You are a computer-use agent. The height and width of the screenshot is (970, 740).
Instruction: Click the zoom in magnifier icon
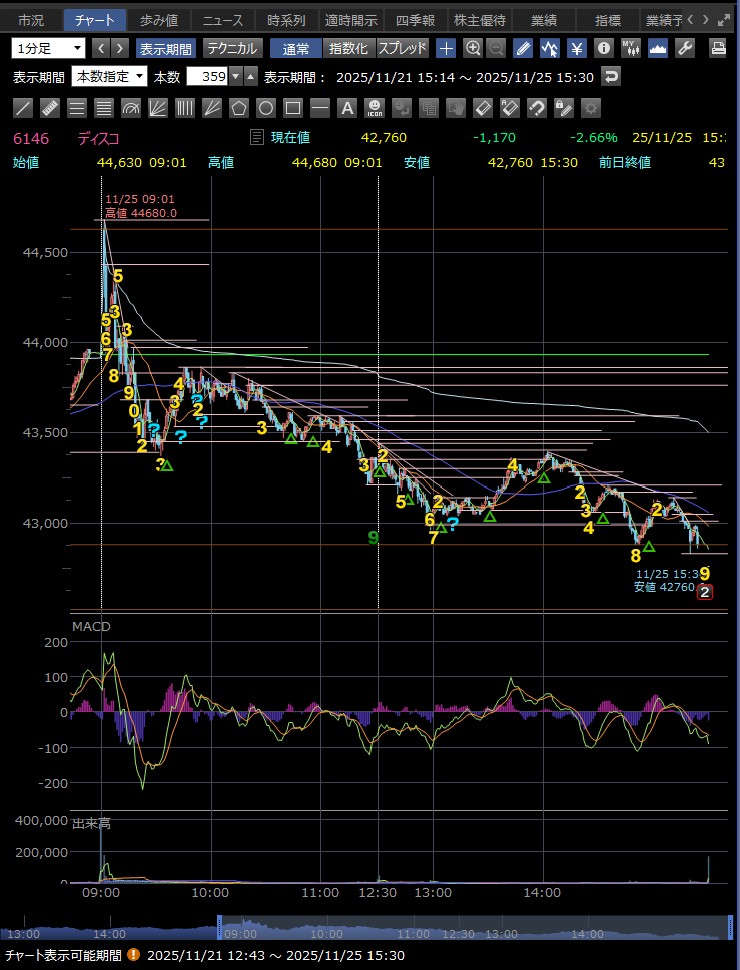click(x=471, y=48)
